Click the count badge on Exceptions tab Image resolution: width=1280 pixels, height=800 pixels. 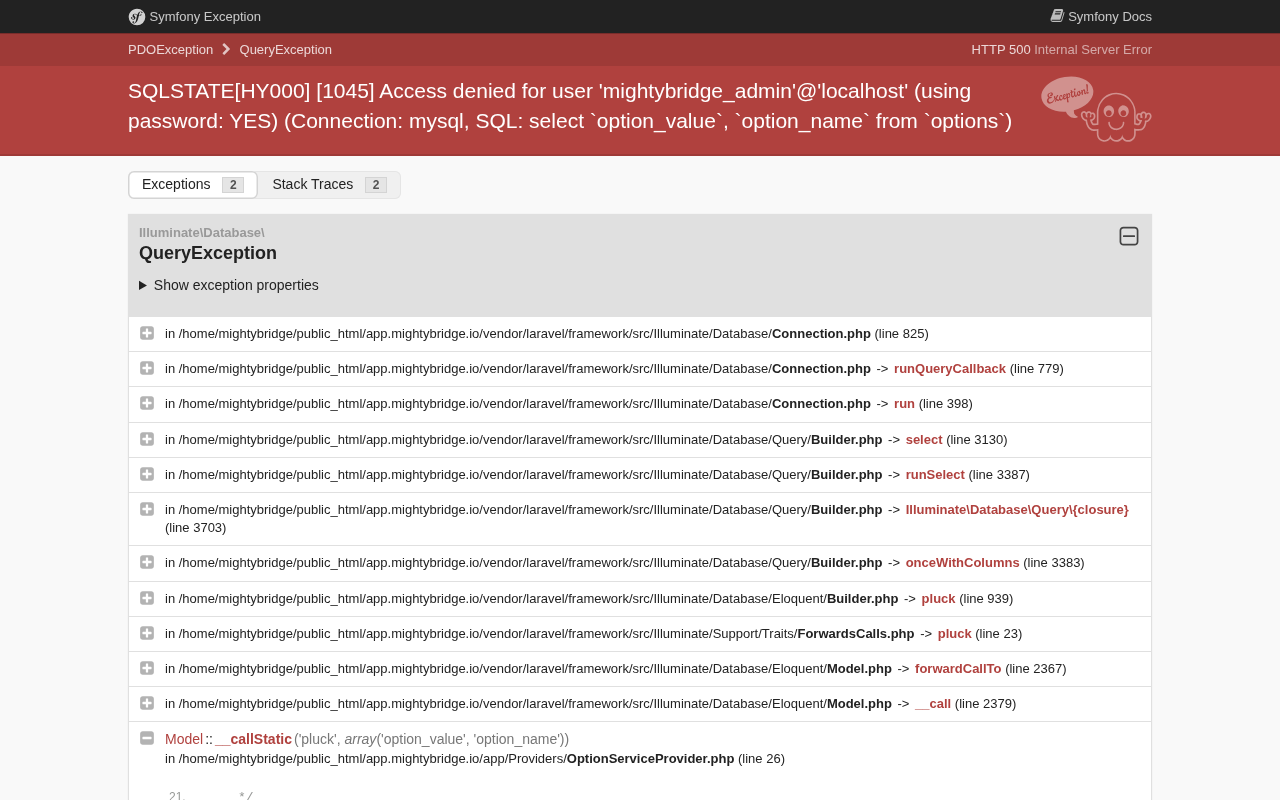pyautogui.click(x=233, y=185)
